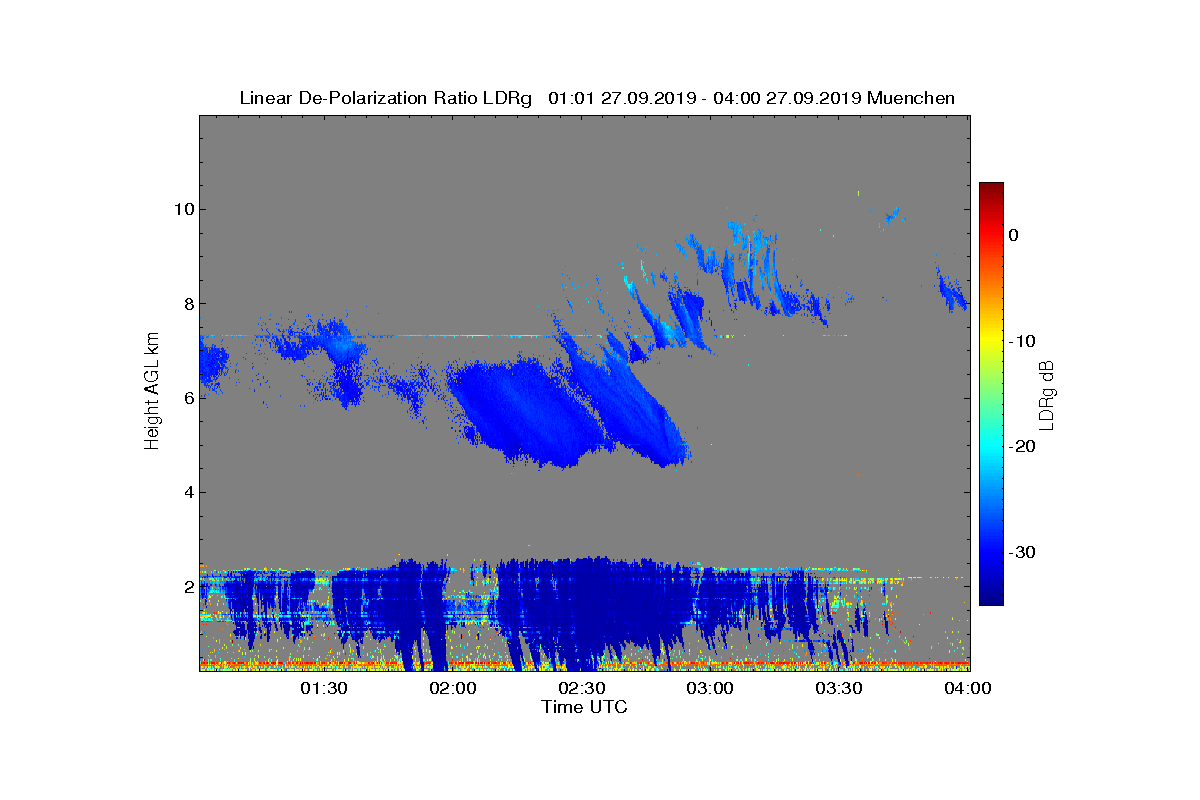Click the height tick label 2
Screen dimensions: 1200x800
coord(187,587)
